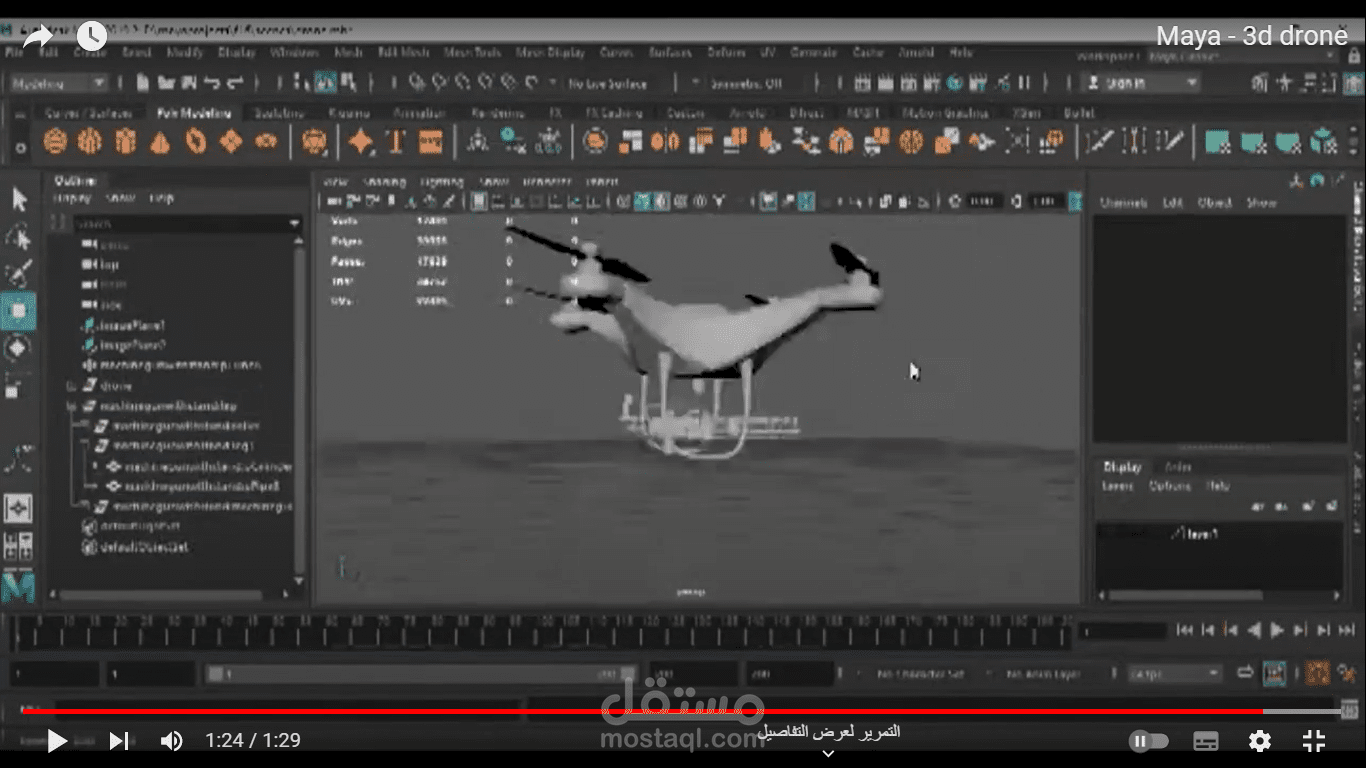Open the Windows menu
This screenshot has height=768, width=1366.
coord(294,53)
